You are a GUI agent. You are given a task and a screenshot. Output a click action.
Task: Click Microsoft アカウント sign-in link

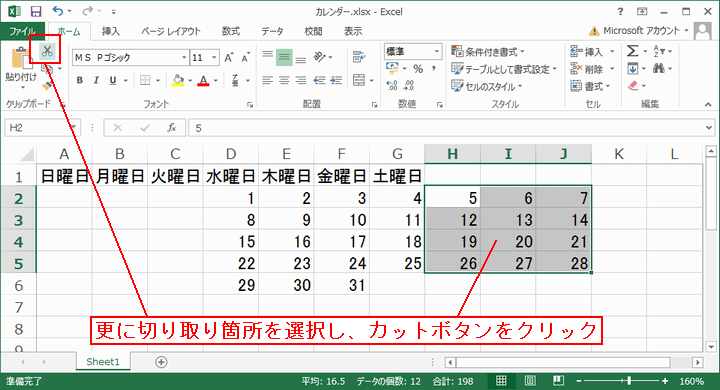pyautogui.click(x=641, y=31)
